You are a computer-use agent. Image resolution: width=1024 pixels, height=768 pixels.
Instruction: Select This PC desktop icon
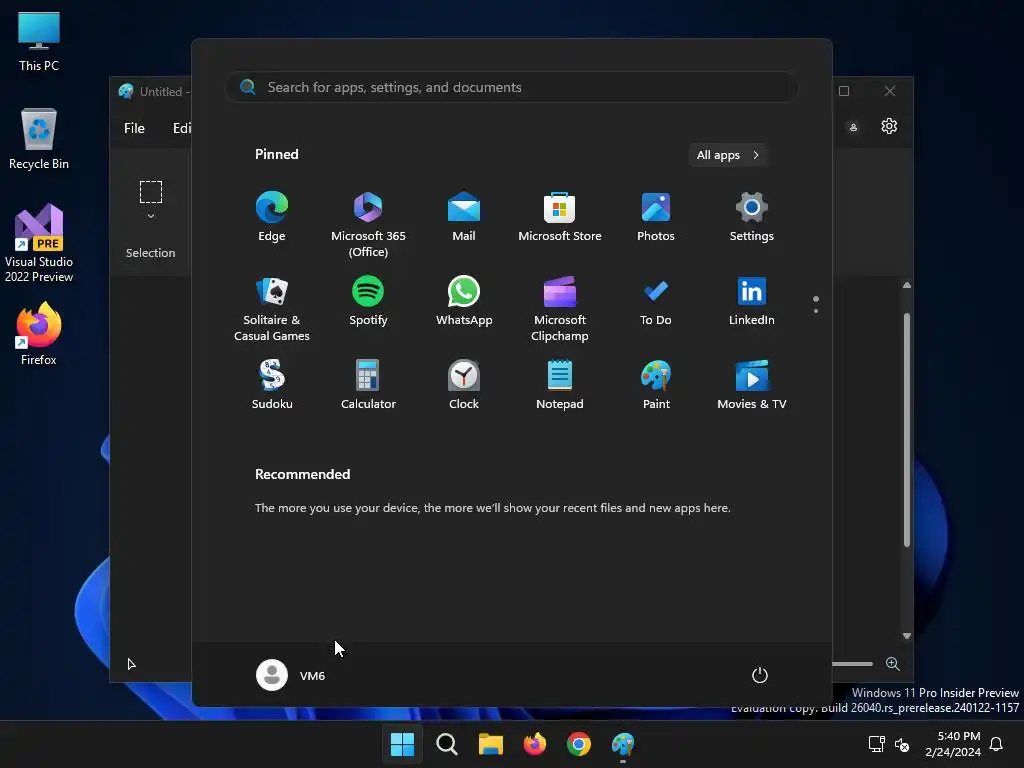[39, 42]
